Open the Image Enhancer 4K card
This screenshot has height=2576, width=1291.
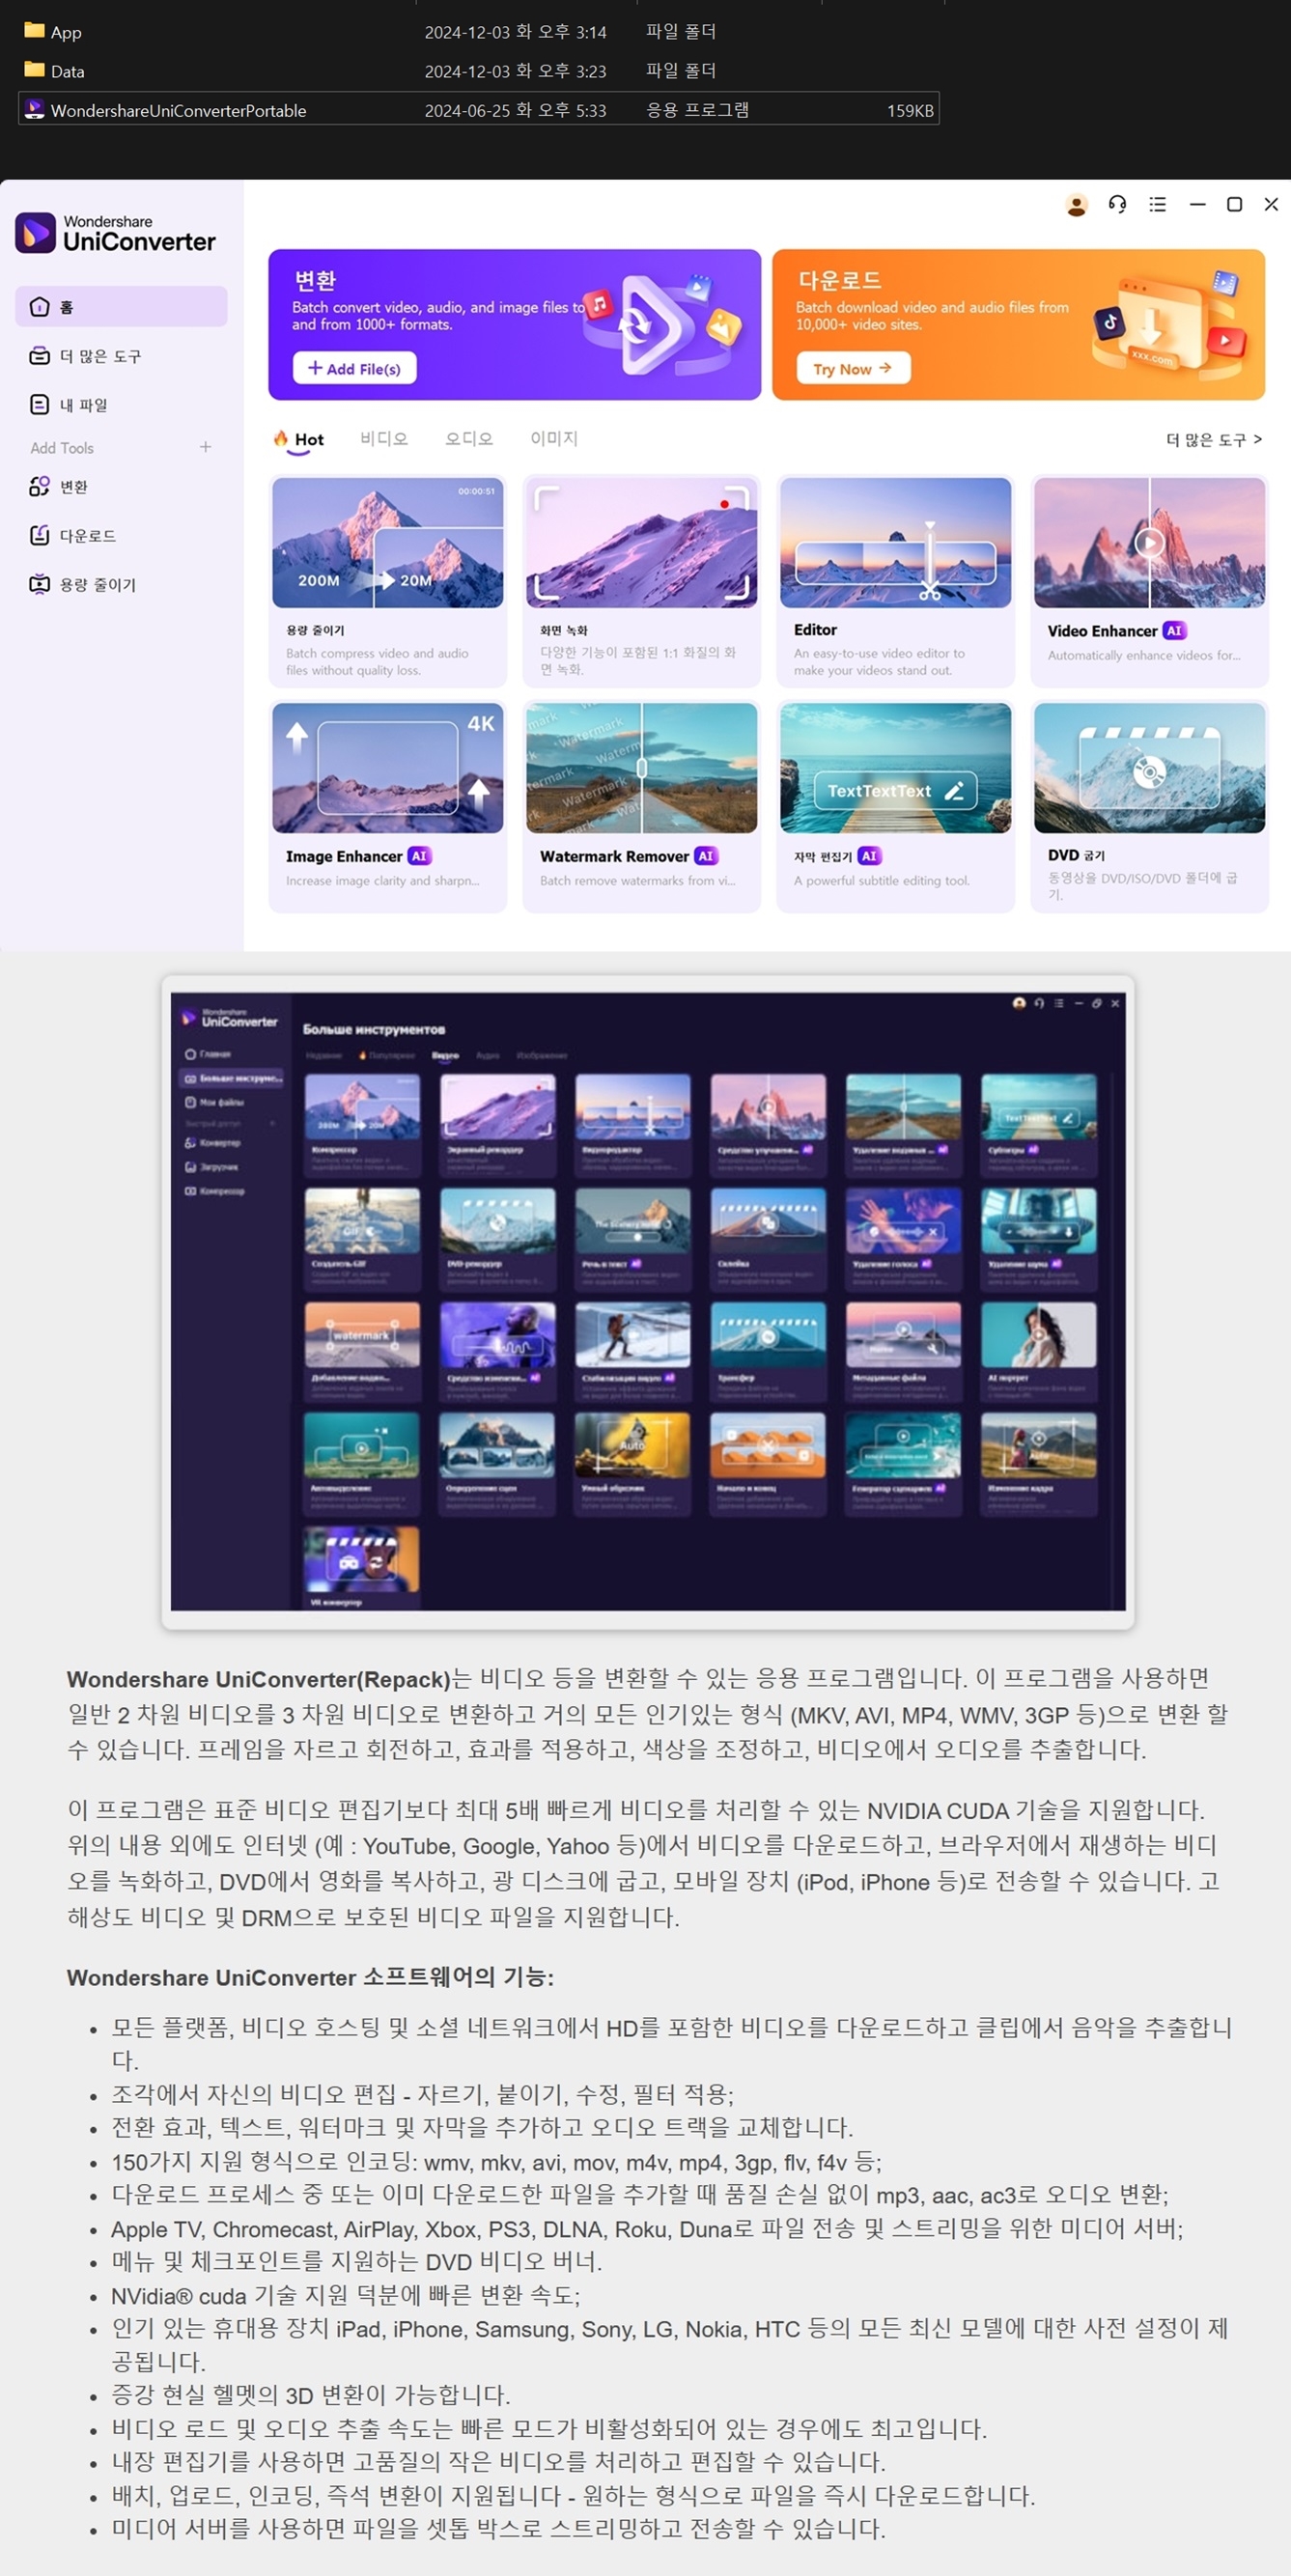tap(388, 806)
